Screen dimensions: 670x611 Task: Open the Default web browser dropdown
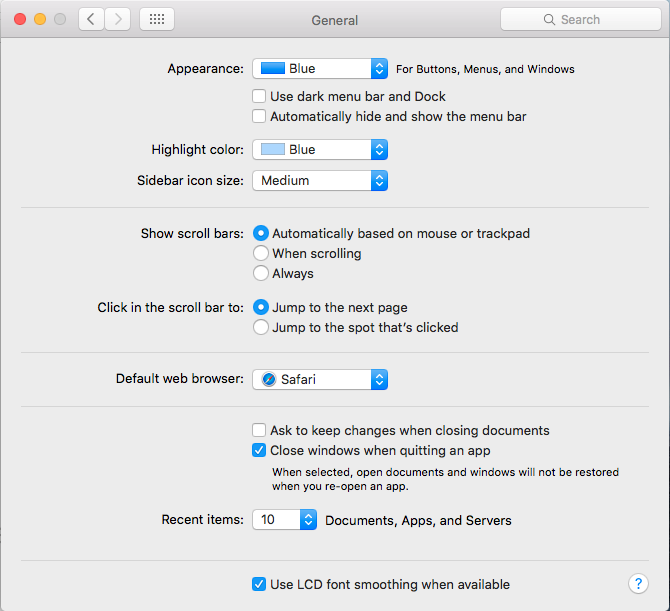319,380
